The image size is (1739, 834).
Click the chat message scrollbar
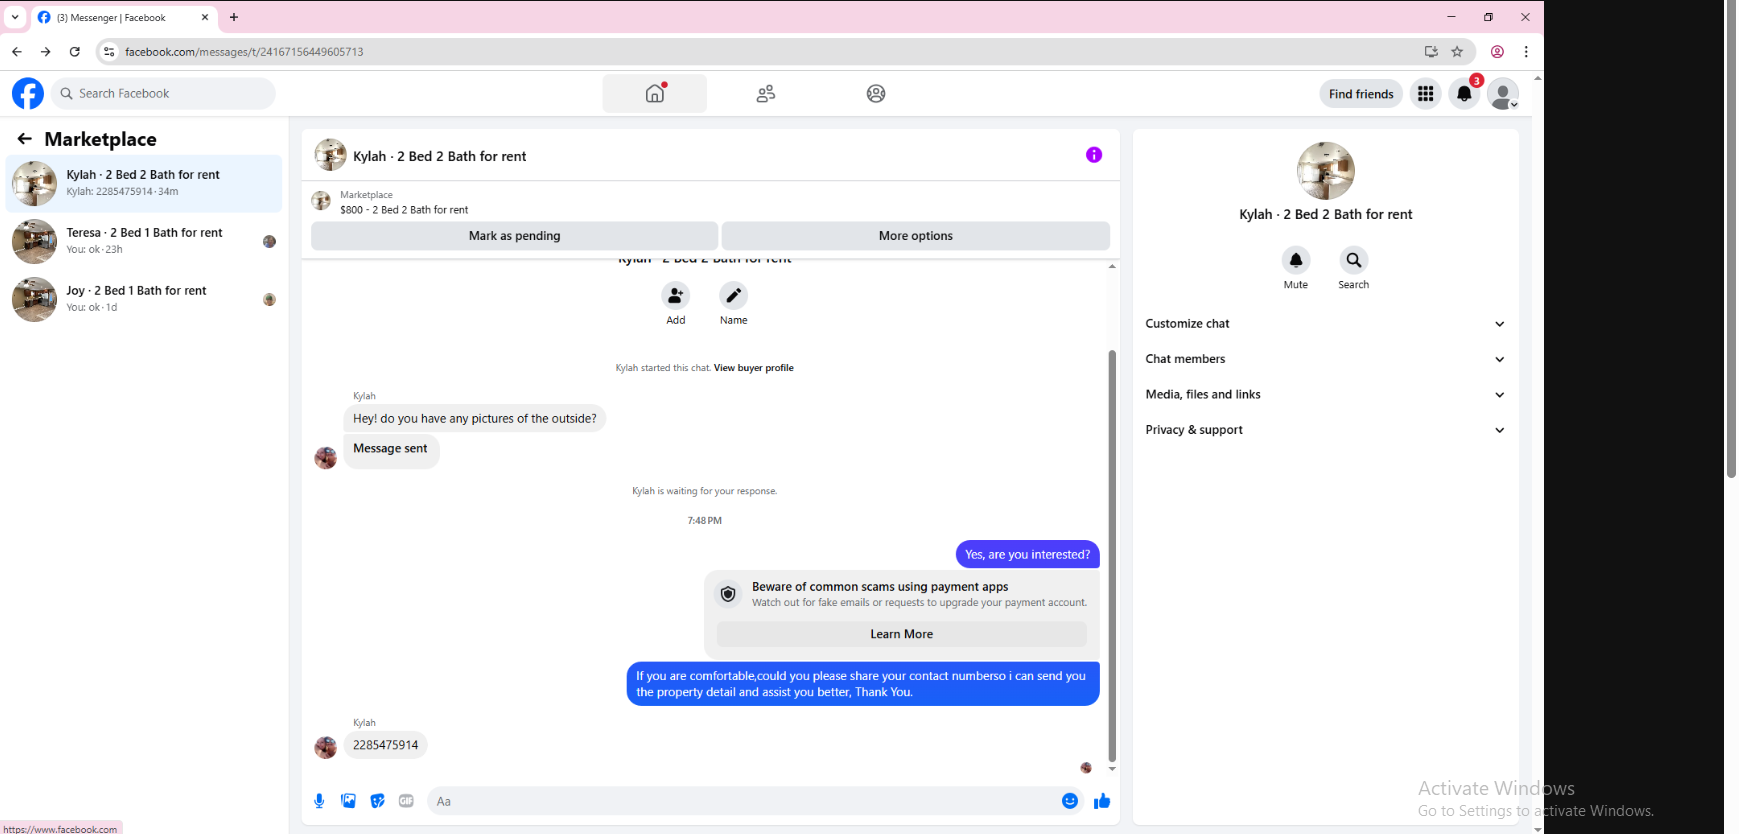pos(1112,556)
